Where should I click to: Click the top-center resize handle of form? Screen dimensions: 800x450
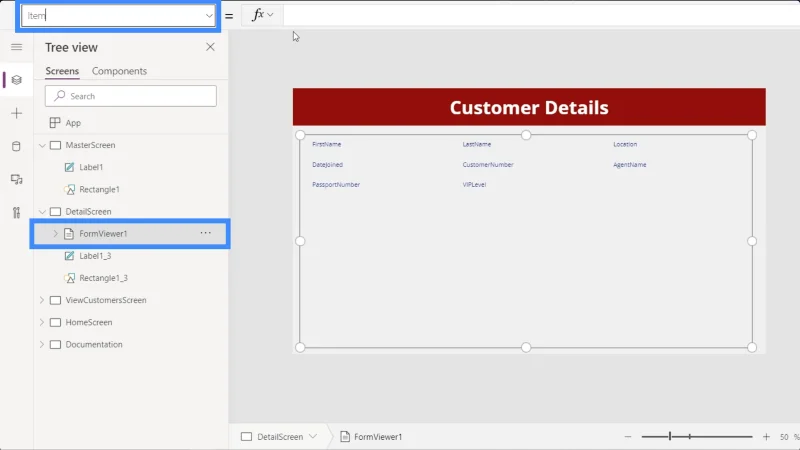click(526, 135)
